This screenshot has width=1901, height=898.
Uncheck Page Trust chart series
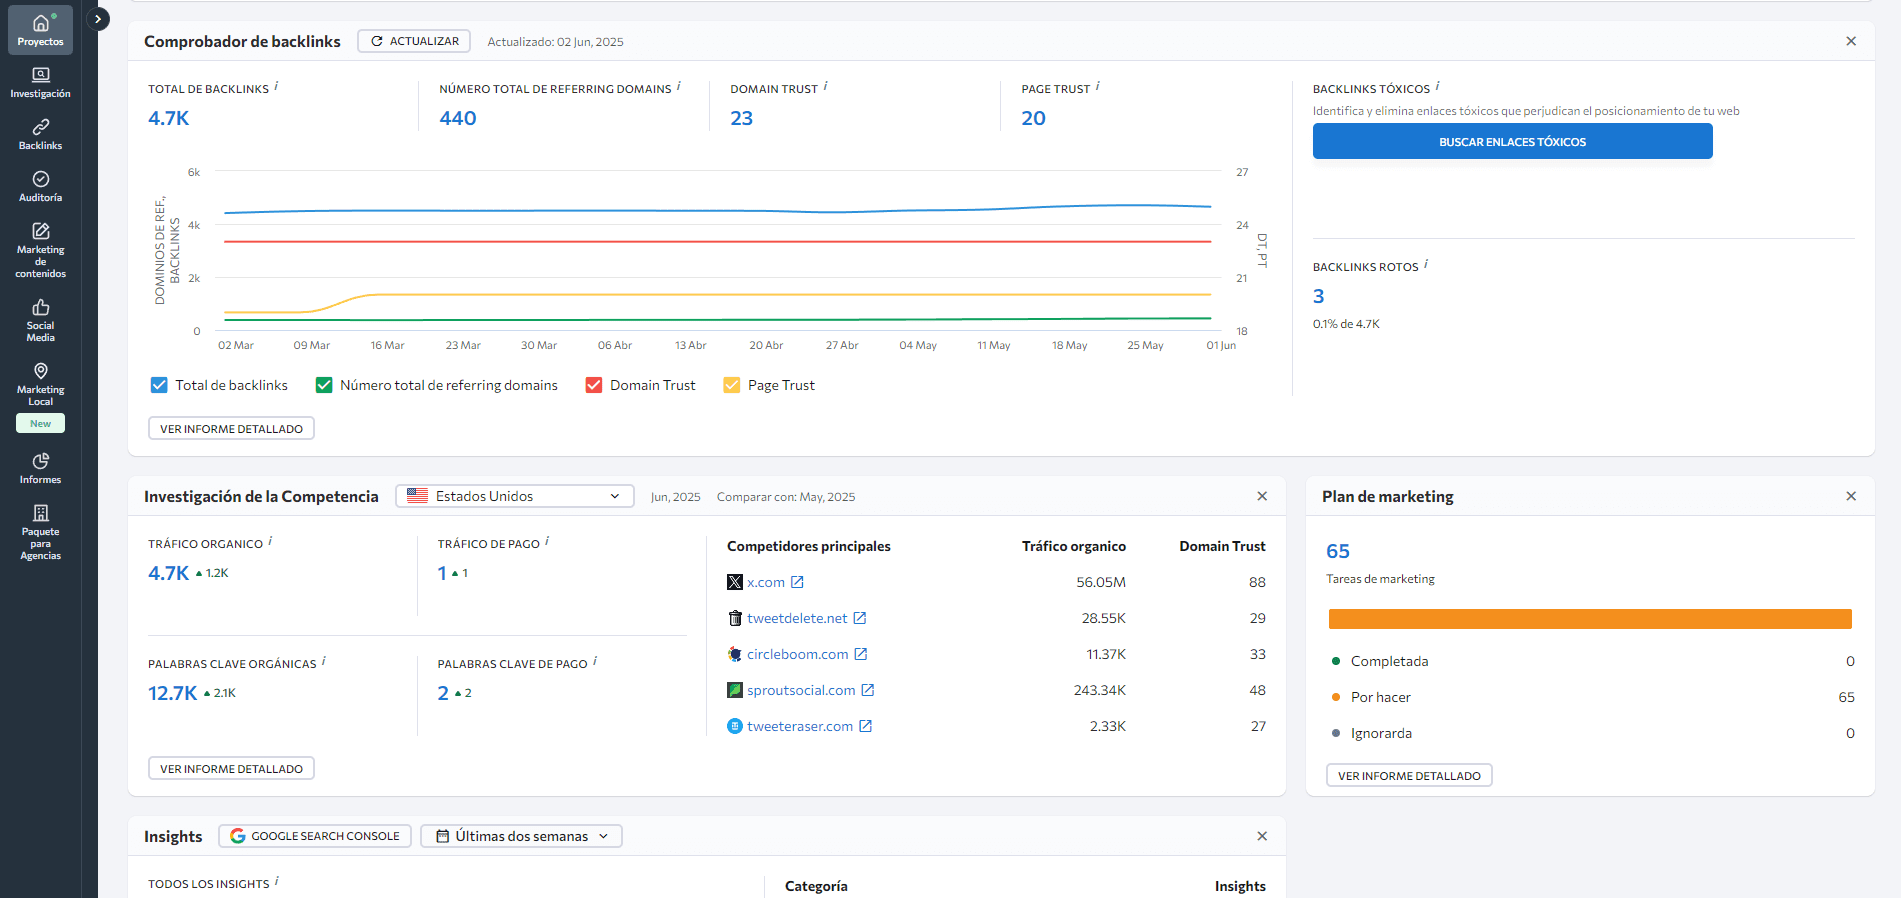tap(732, 385)
